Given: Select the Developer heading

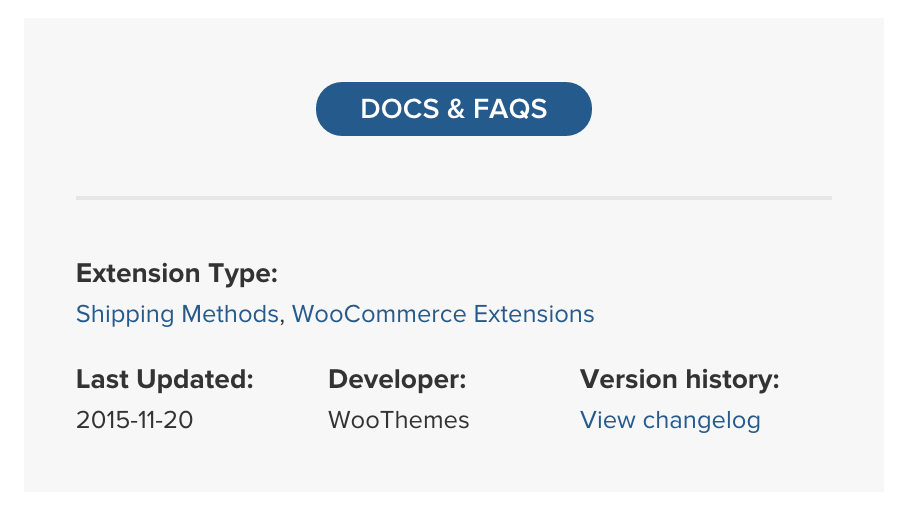Looking at the screenshot, I should 397,380.
